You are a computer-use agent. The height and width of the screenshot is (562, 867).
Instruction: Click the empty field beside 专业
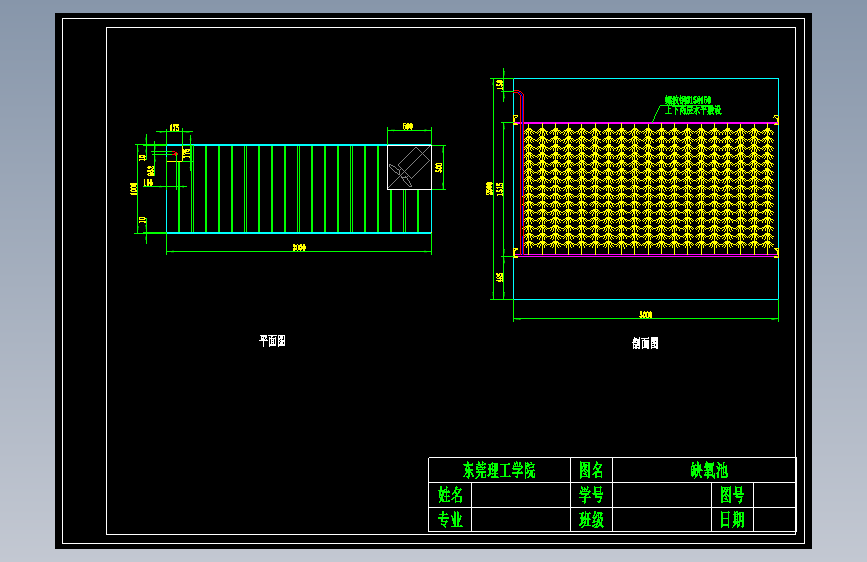[521, 519]
